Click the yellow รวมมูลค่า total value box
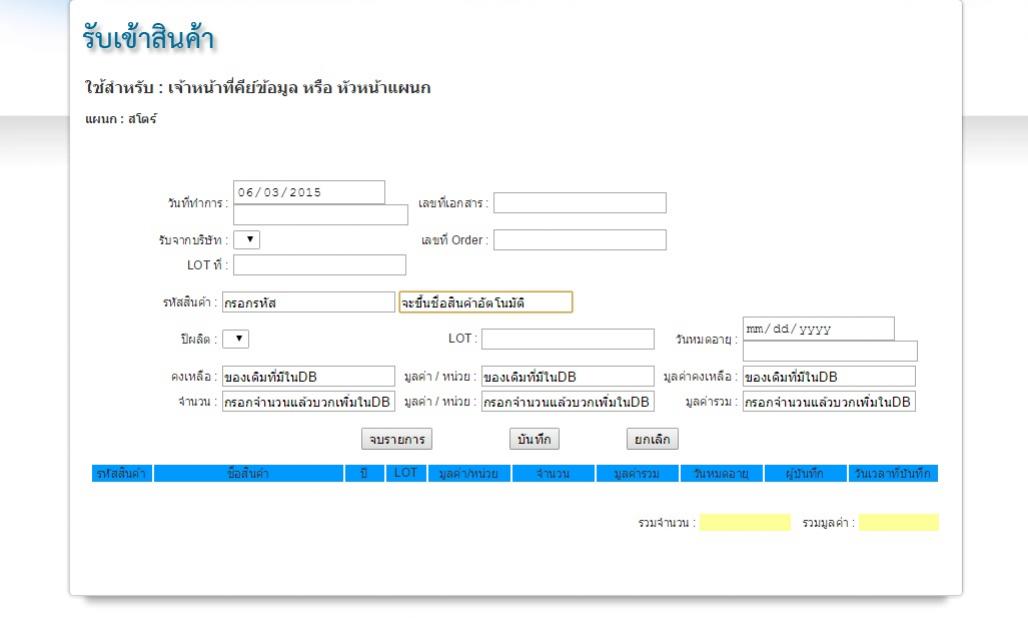This screenshot has width=1028, height=618. (x=899, y=522)
